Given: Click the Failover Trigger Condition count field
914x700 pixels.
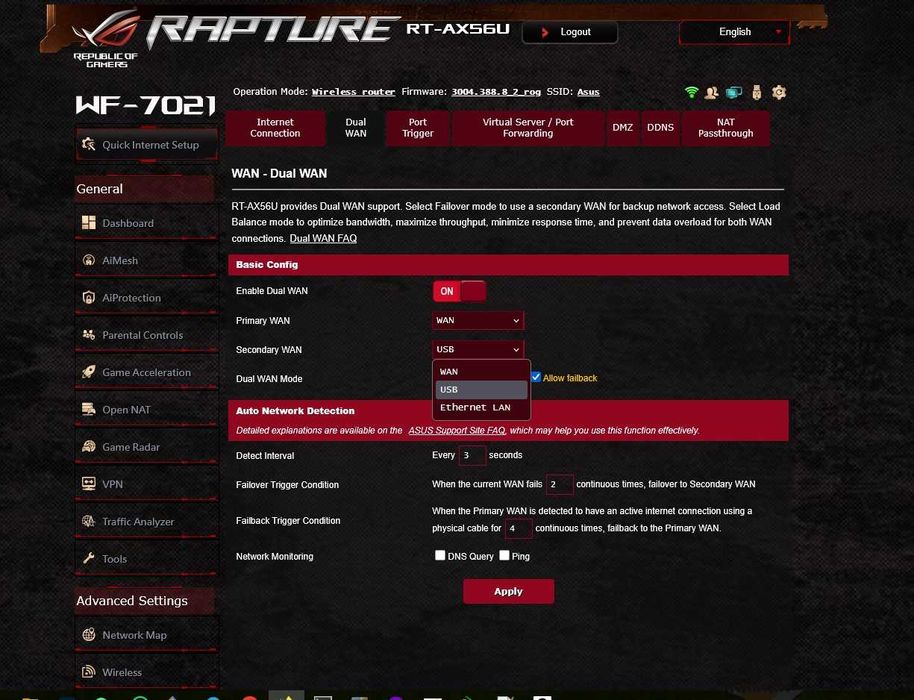Looking at the screenshot, I should tap(560, 484).
